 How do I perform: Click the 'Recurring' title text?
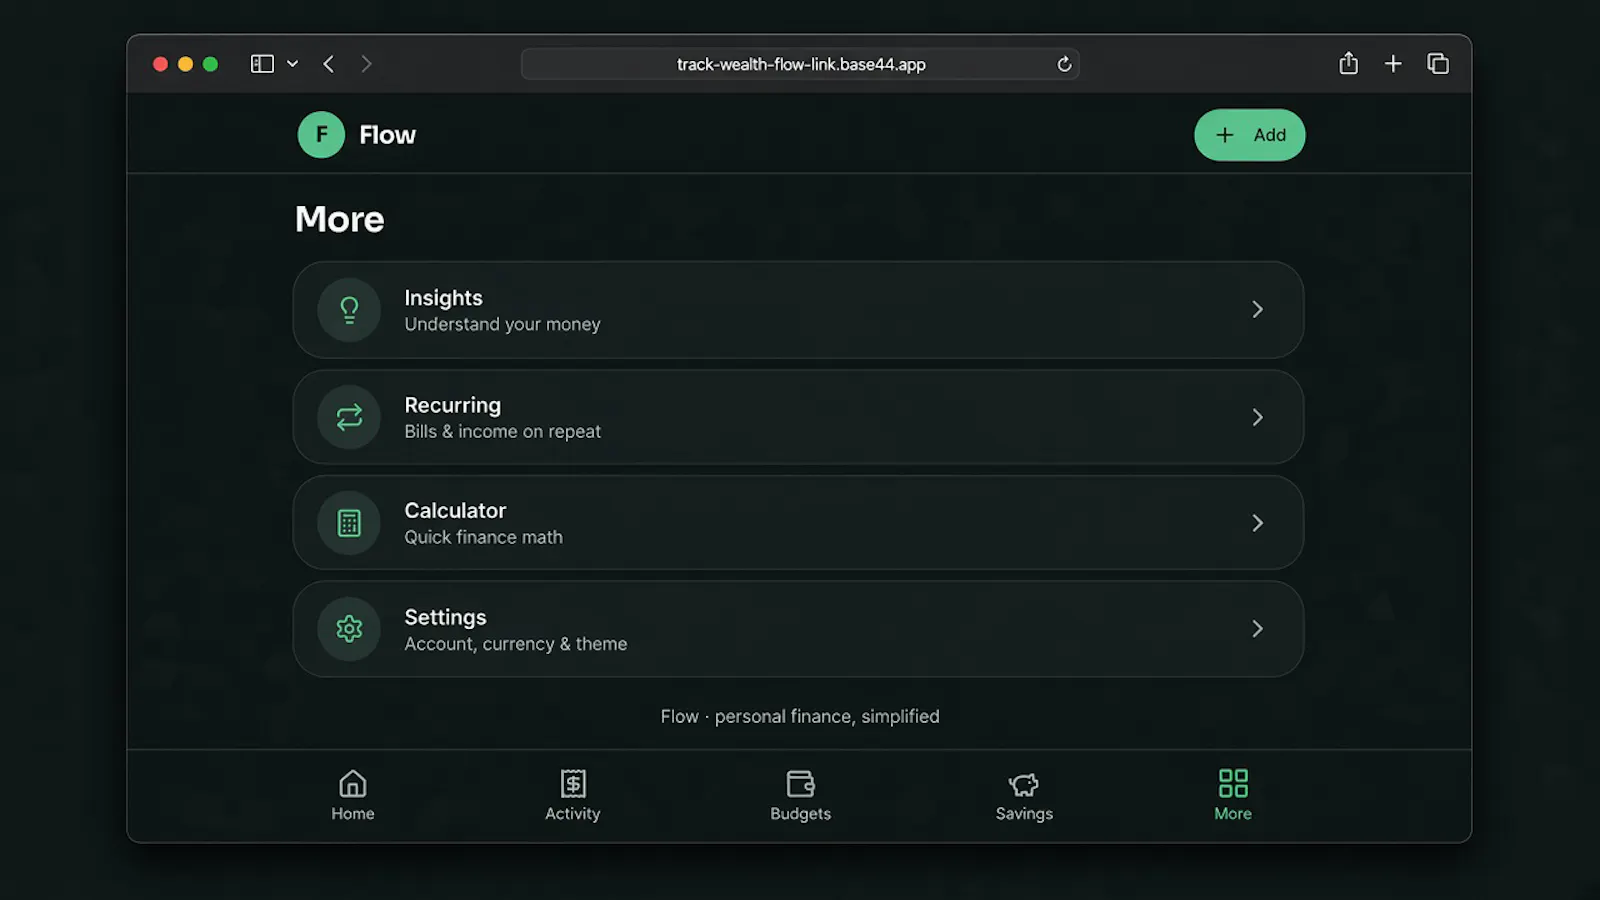pyautogui.click(x=452, y=405)
